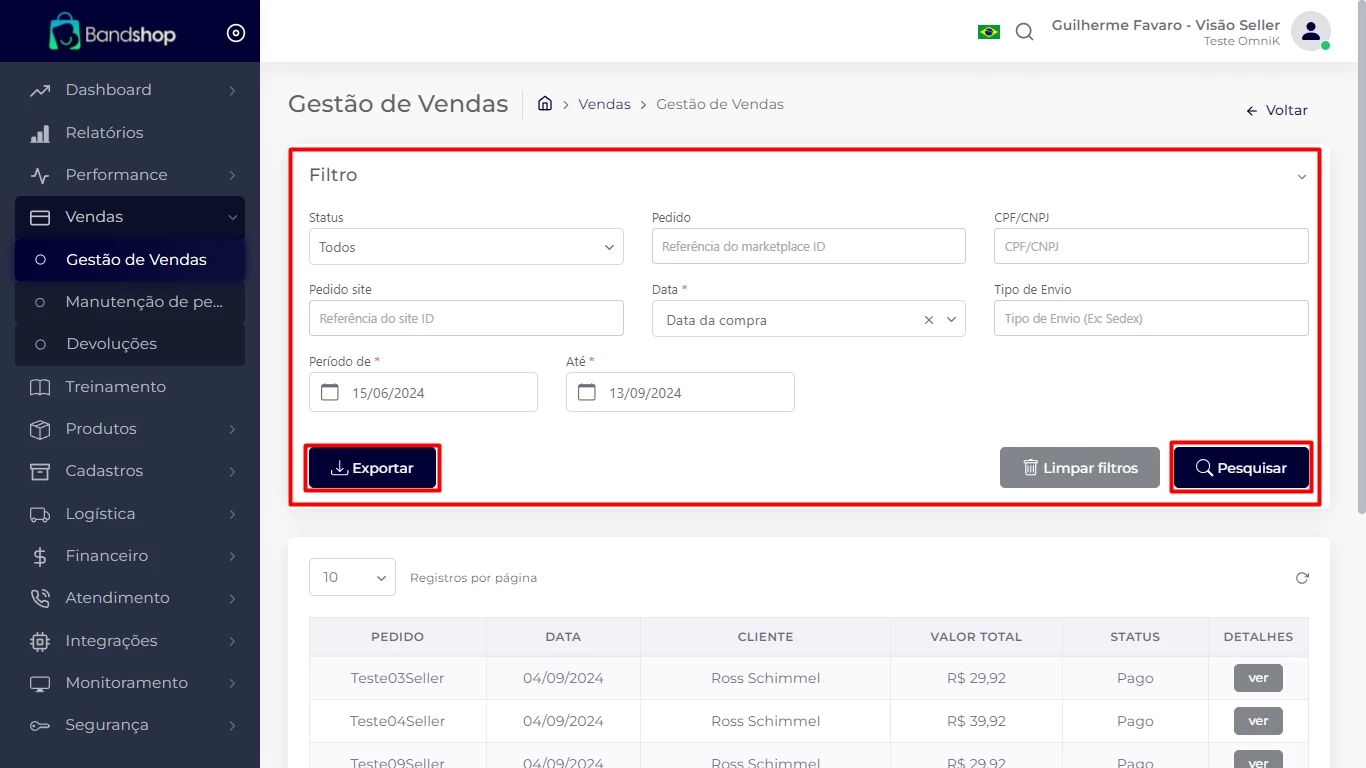Click the Brazil flag language icon
The height and width of the screenshot is (768, 1366).
(988, 32)
